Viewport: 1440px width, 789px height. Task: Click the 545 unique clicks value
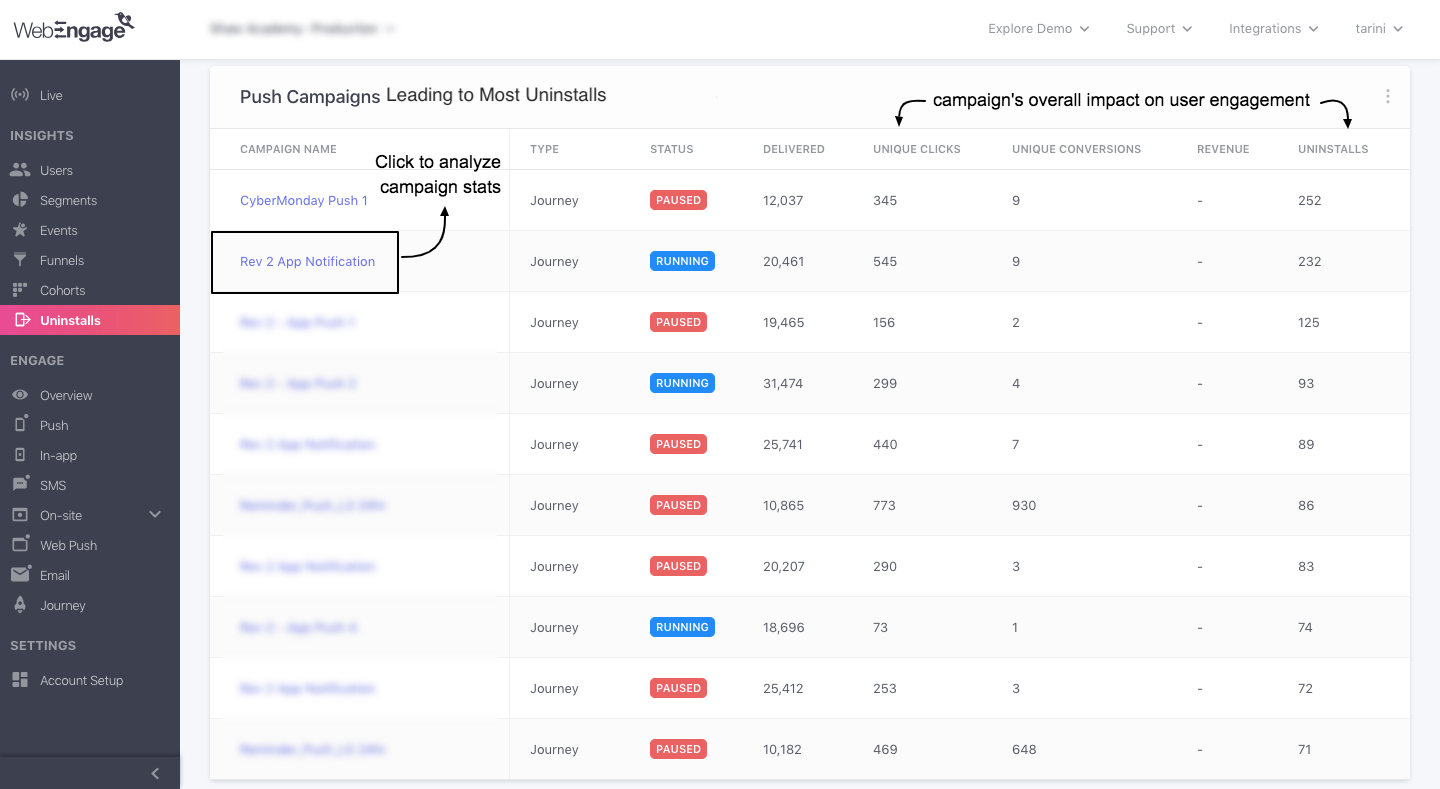click(885, 261)
